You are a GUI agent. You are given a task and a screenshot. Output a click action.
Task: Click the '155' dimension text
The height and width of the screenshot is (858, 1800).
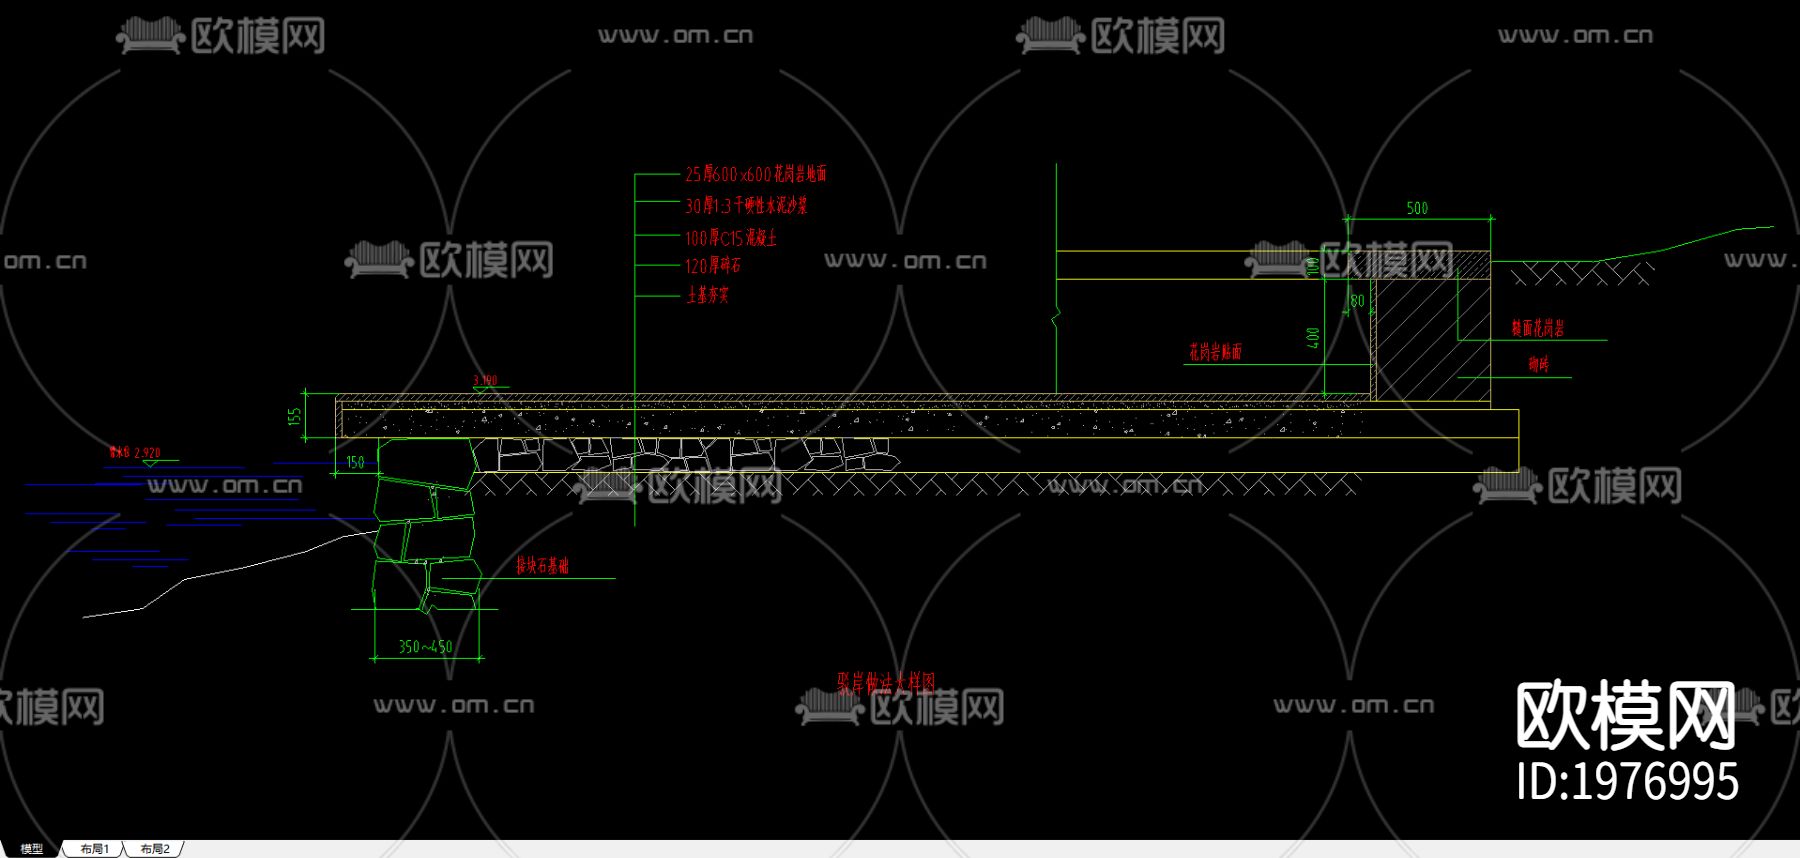295,416
